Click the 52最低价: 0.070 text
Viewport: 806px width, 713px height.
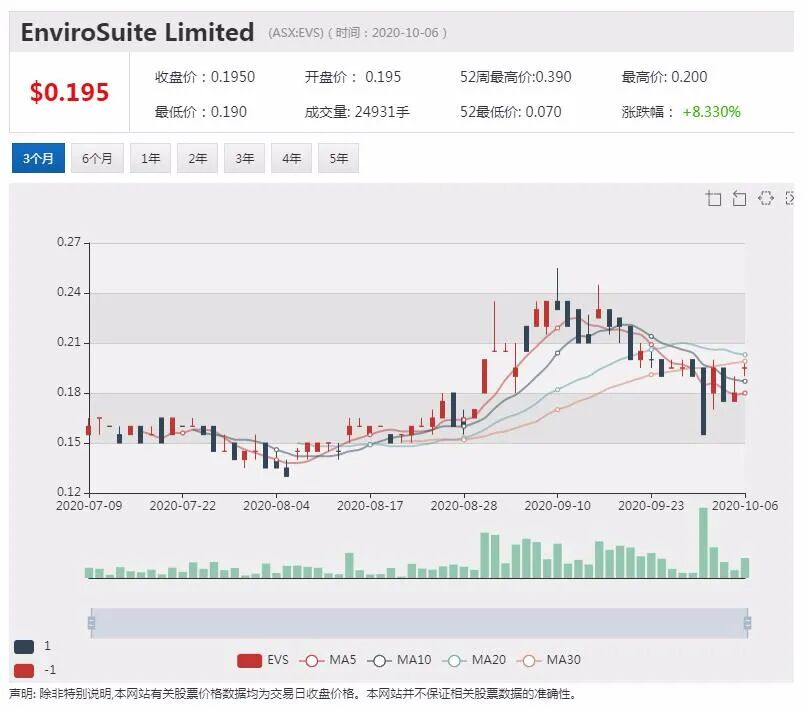(x=510, y=112)
